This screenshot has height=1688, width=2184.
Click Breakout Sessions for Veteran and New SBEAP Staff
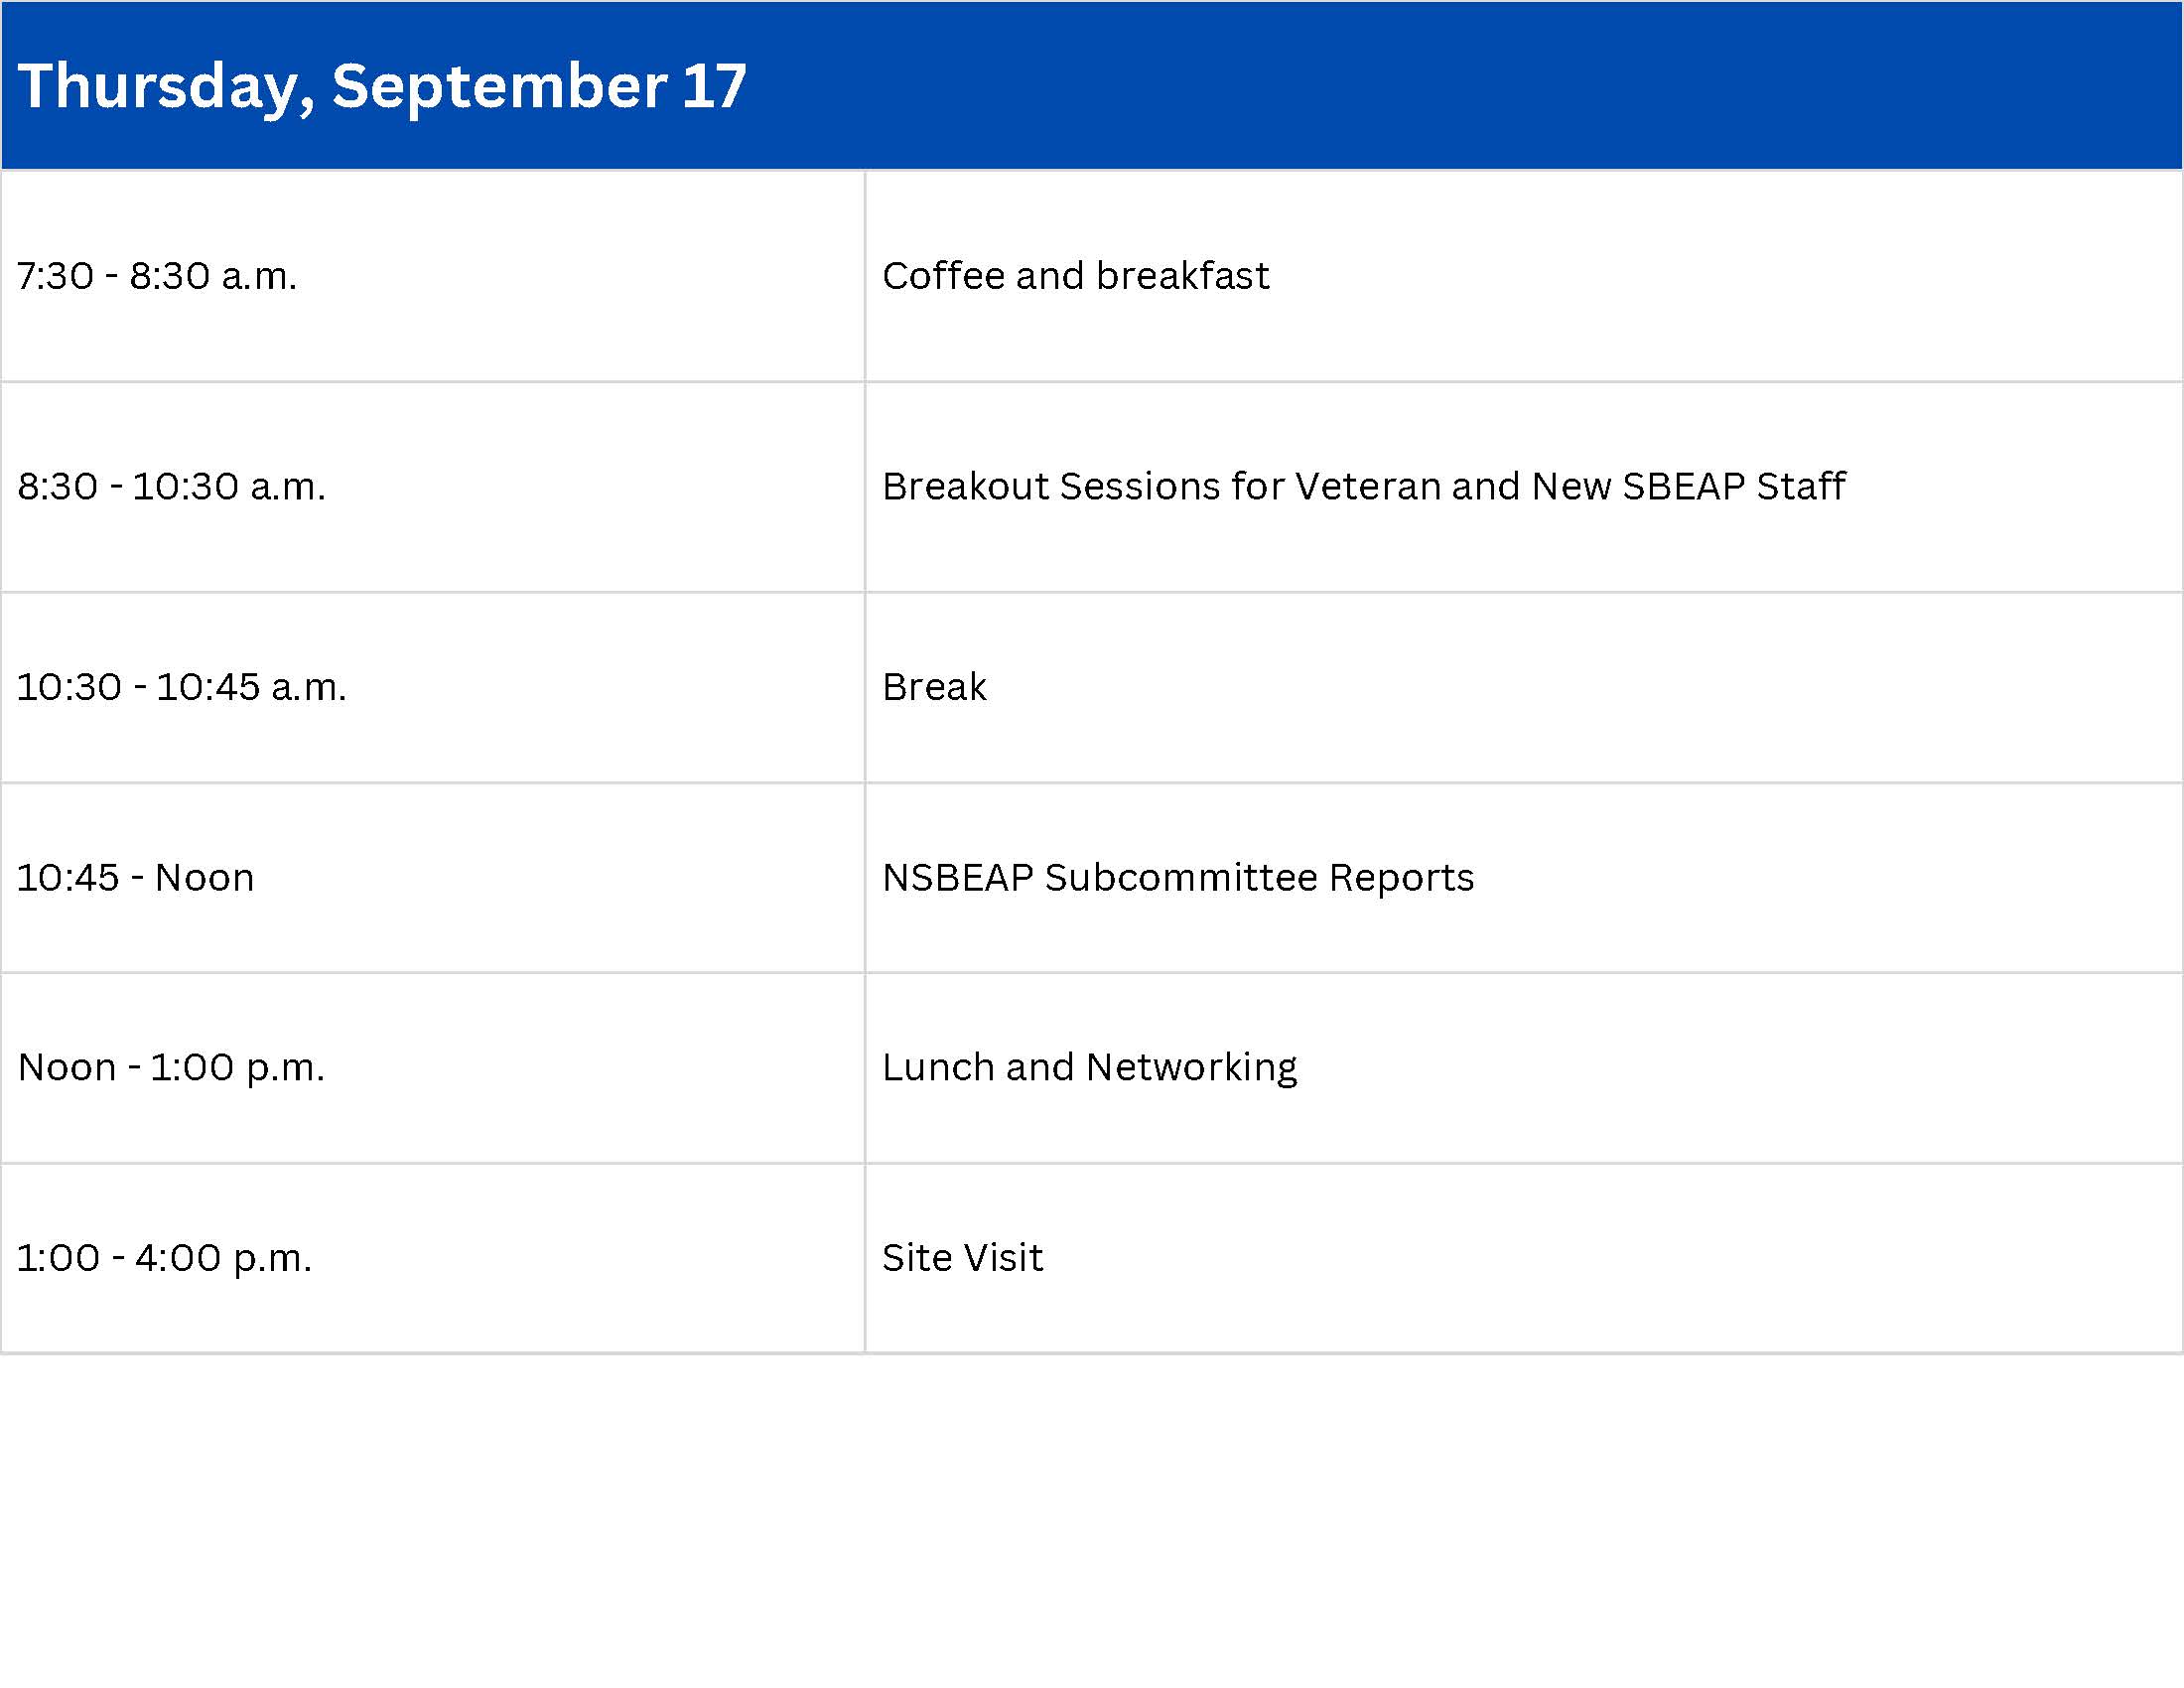pos(1363,487)
